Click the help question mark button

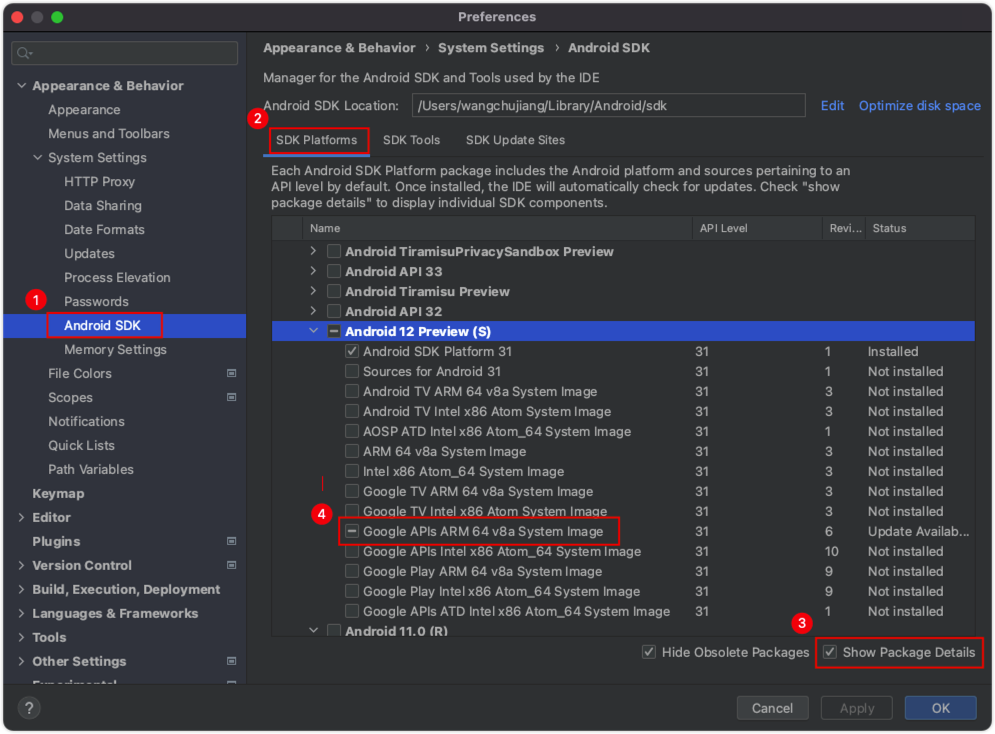pos(30,708)
